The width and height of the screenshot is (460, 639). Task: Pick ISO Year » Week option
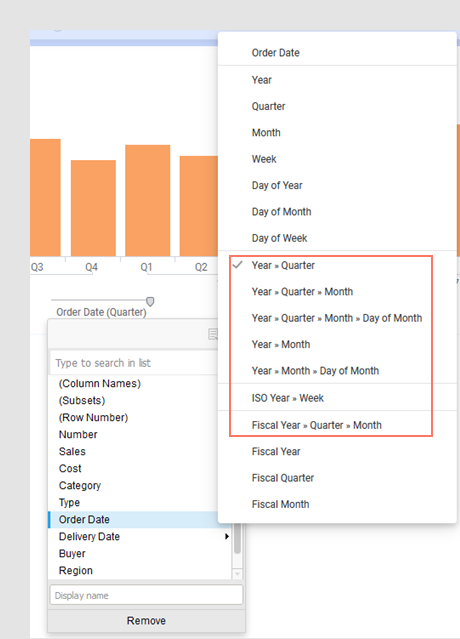(x=287, y=398)
